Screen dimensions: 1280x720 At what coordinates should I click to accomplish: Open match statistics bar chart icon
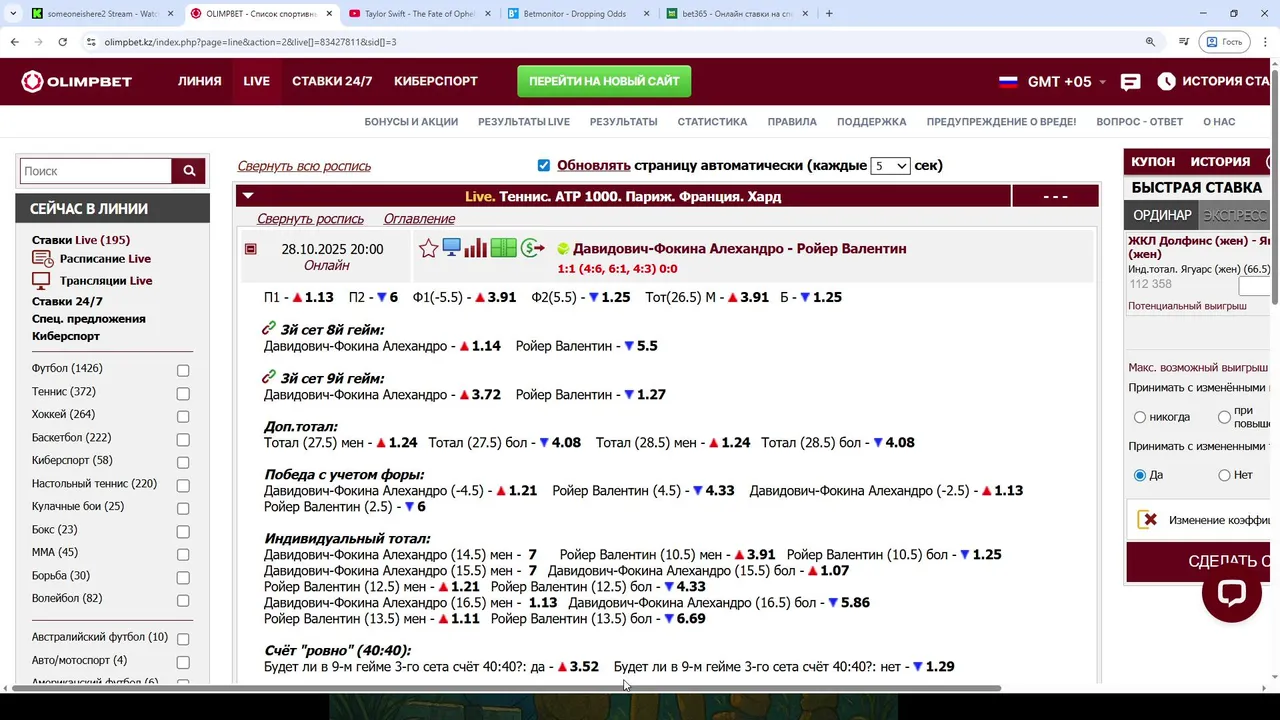coord(475,248)
